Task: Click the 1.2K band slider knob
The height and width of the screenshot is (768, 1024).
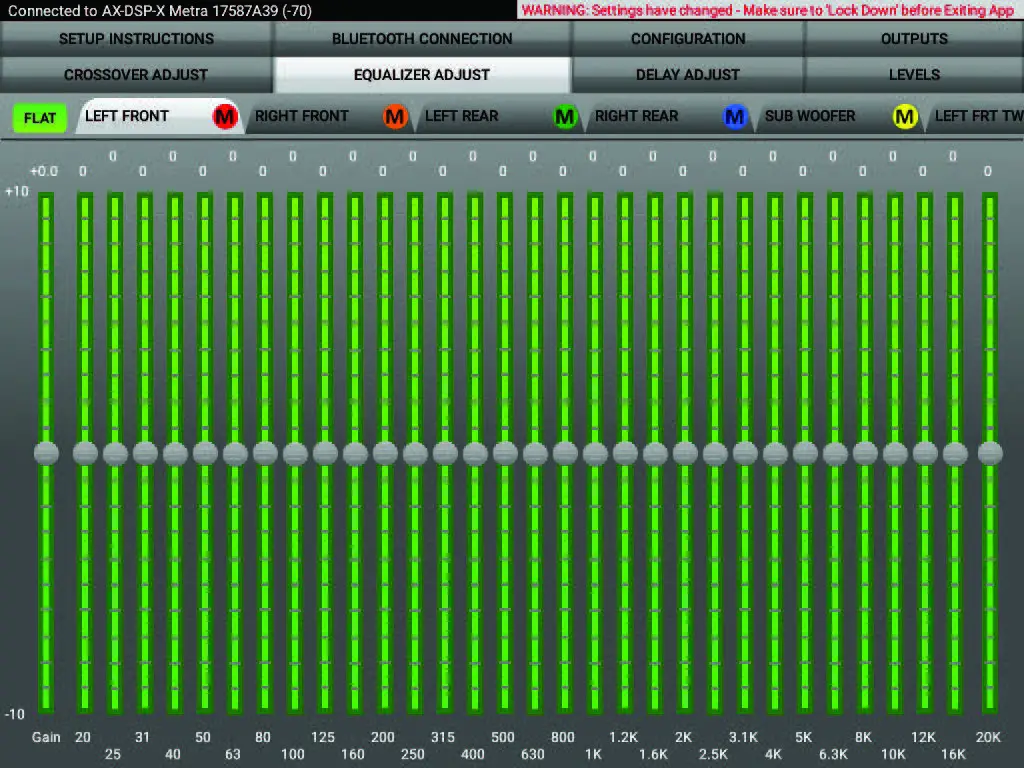Action: (626, 453)
